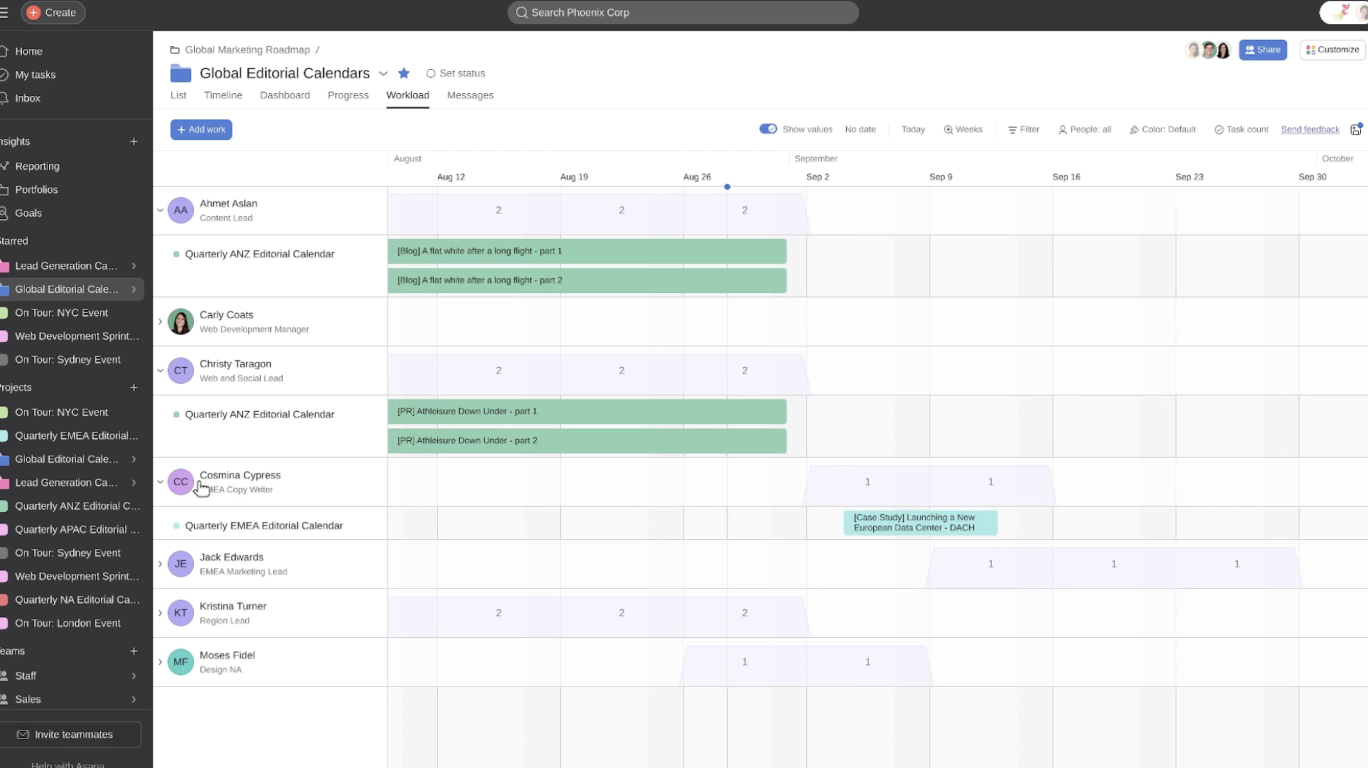Viewport: 1368px width, 768px height.
Task: Click the Search Phoenix Corp field
Action: click(682, 12)
